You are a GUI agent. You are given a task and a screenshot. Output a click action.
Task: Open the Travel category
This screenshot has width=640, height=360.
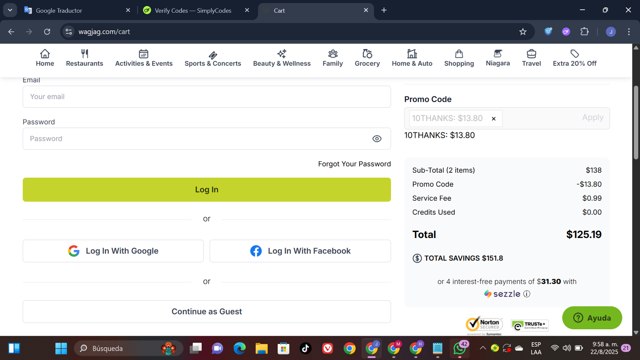click(x=531, y=58)
